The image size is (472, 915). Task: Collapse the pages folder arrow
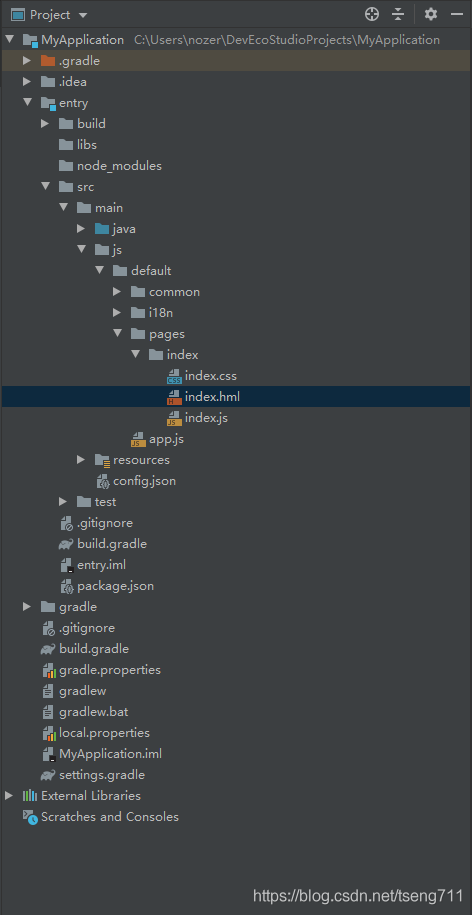pyautogui.click(x=117, y=334)
